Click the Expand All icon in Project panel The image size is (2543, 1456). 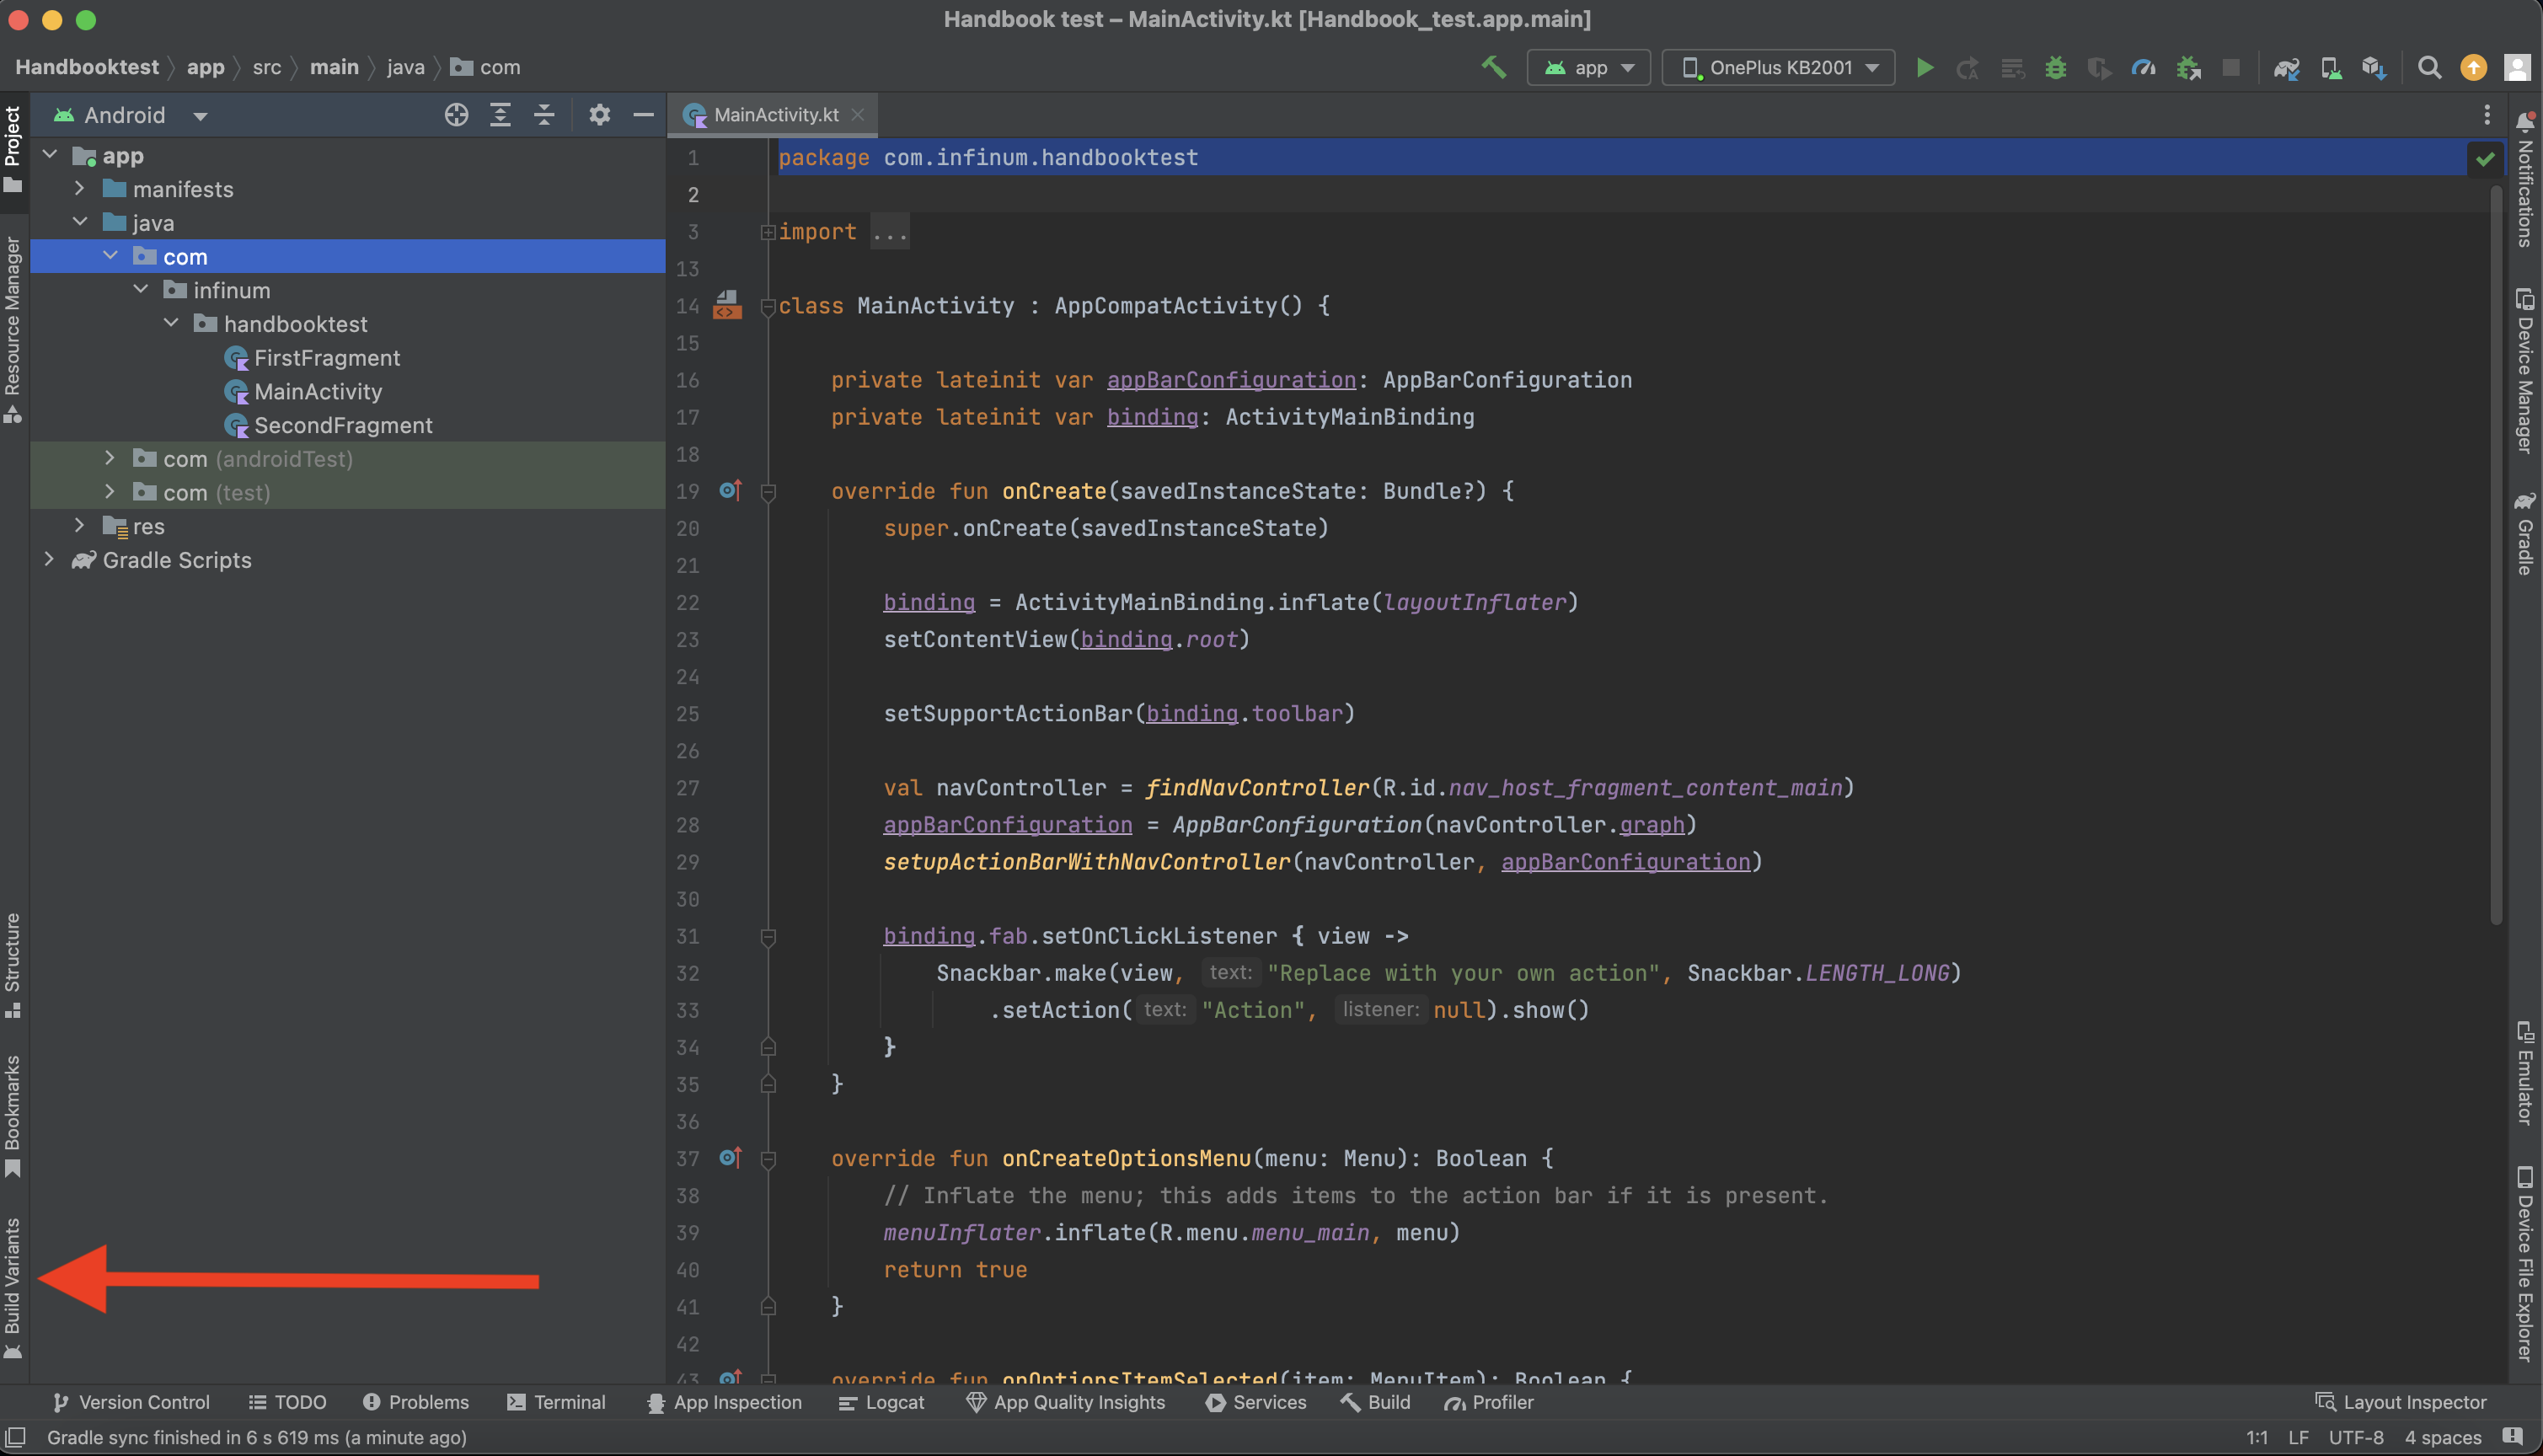coord(500,115)
